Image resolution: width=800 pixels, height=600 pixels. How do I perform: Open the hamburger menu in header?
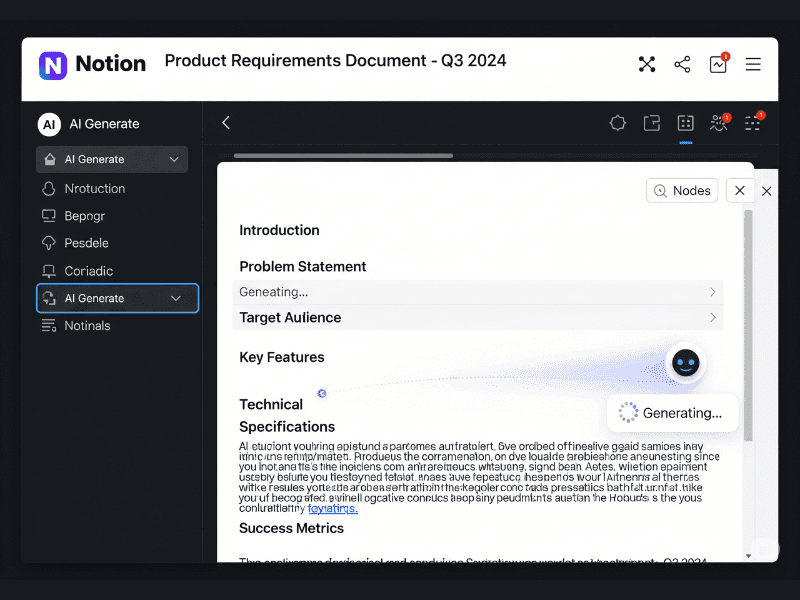click(753, 64)
